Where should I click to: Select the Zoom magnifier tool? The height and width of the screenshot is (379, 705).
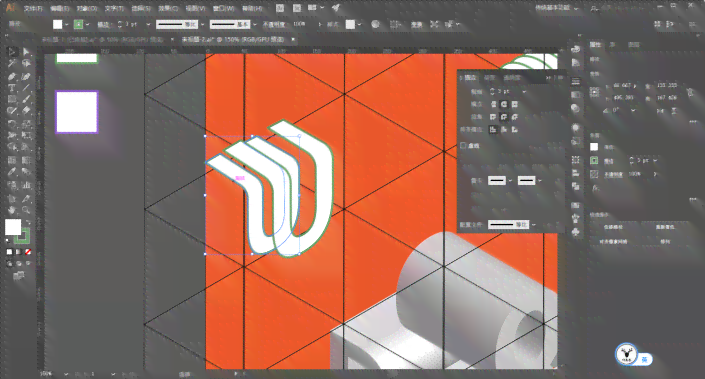point(26,210)
